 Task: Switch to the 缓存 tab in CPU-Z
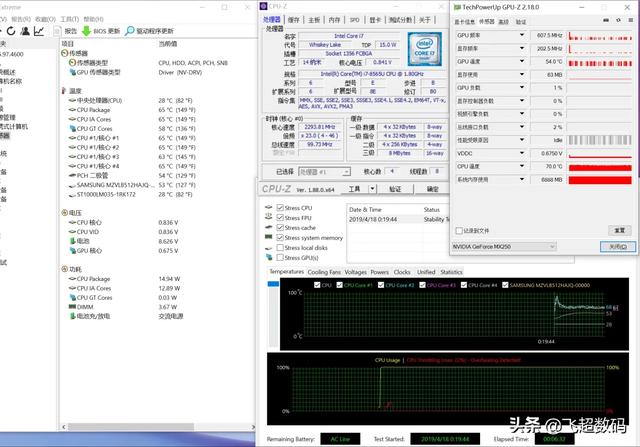[293, 20]
